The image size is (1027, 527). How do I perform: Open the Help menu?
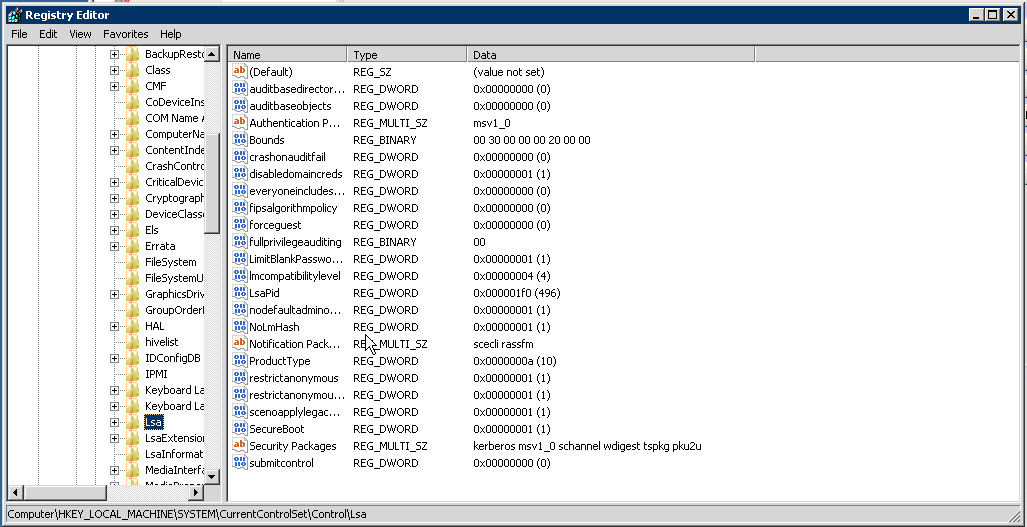170,34
